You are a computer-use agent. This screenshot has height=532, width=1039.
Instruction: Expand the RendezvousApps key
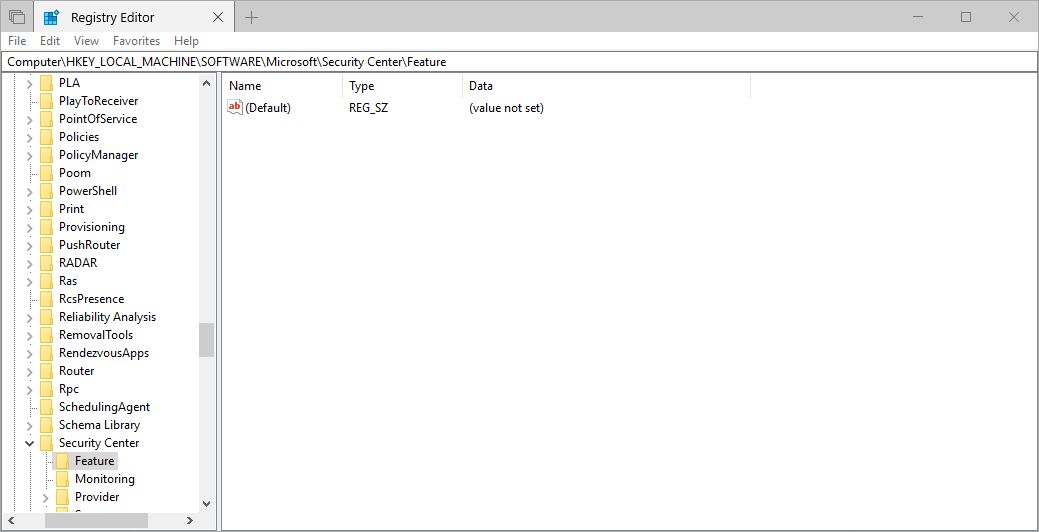(x=29, y=353)
